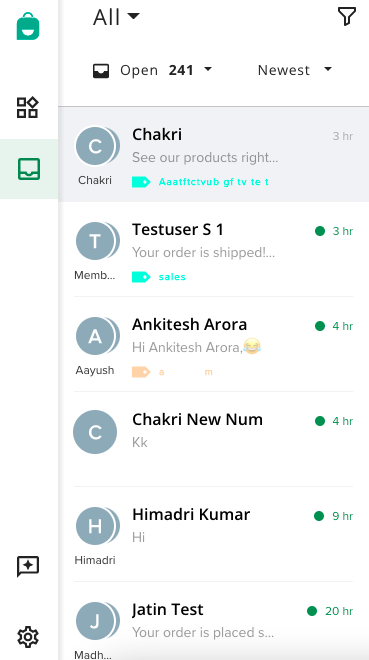Open Testuser S 1 conversation
Viewport: 369px width, 660px height.
tap(214, 249)
